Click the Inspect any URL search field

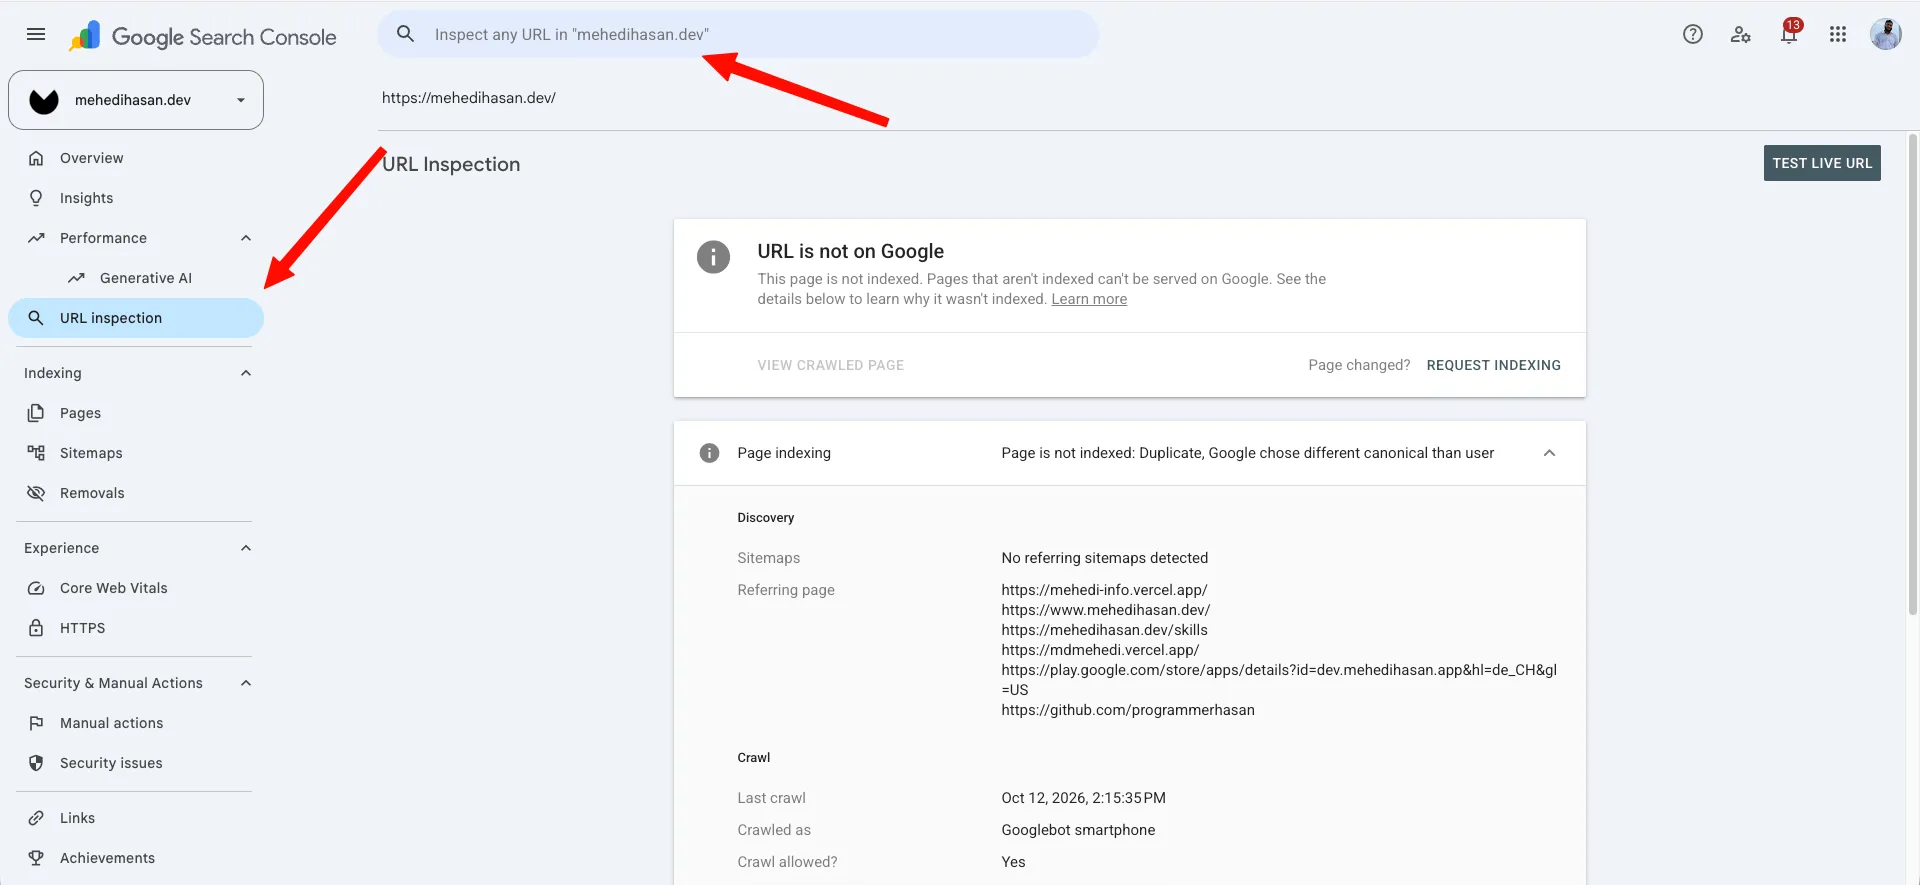click(x=738, y=34)
